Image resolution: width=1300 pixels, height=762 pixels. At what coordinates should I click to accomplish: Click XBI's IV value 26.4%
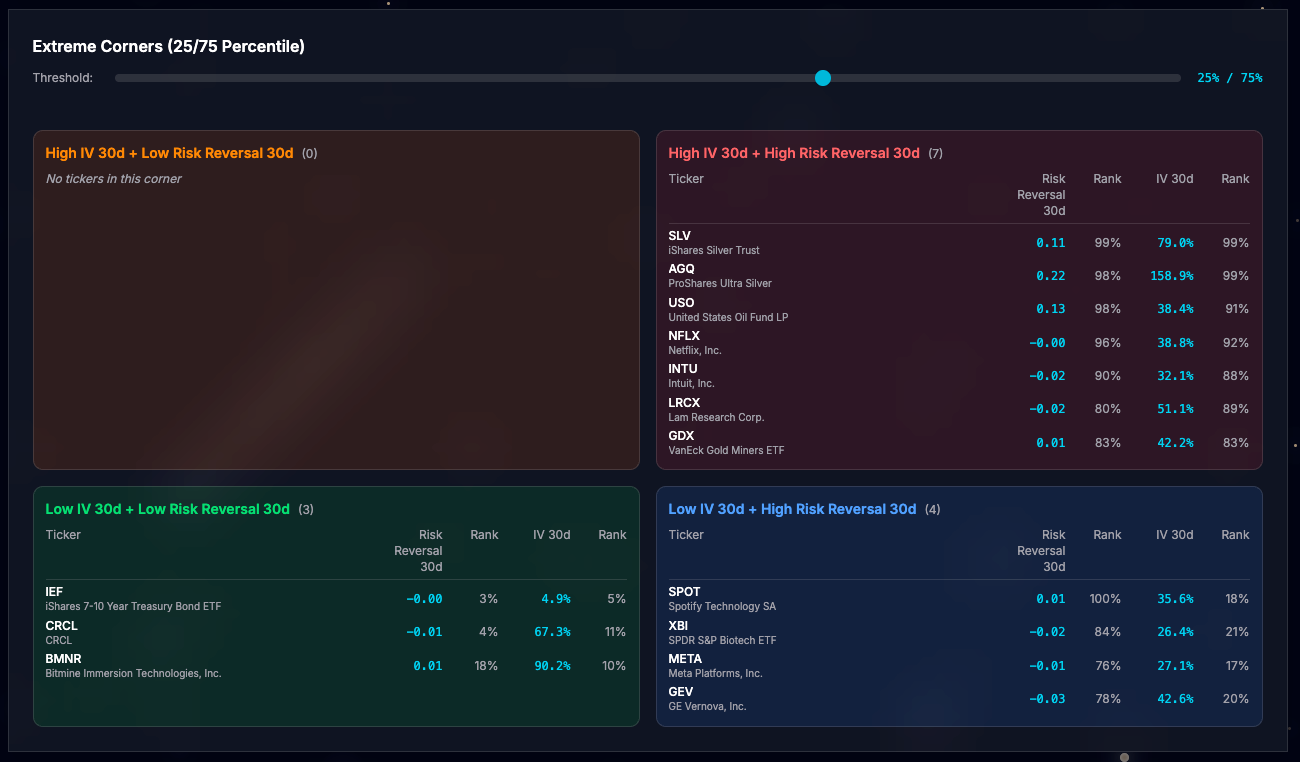[1175, 632]
